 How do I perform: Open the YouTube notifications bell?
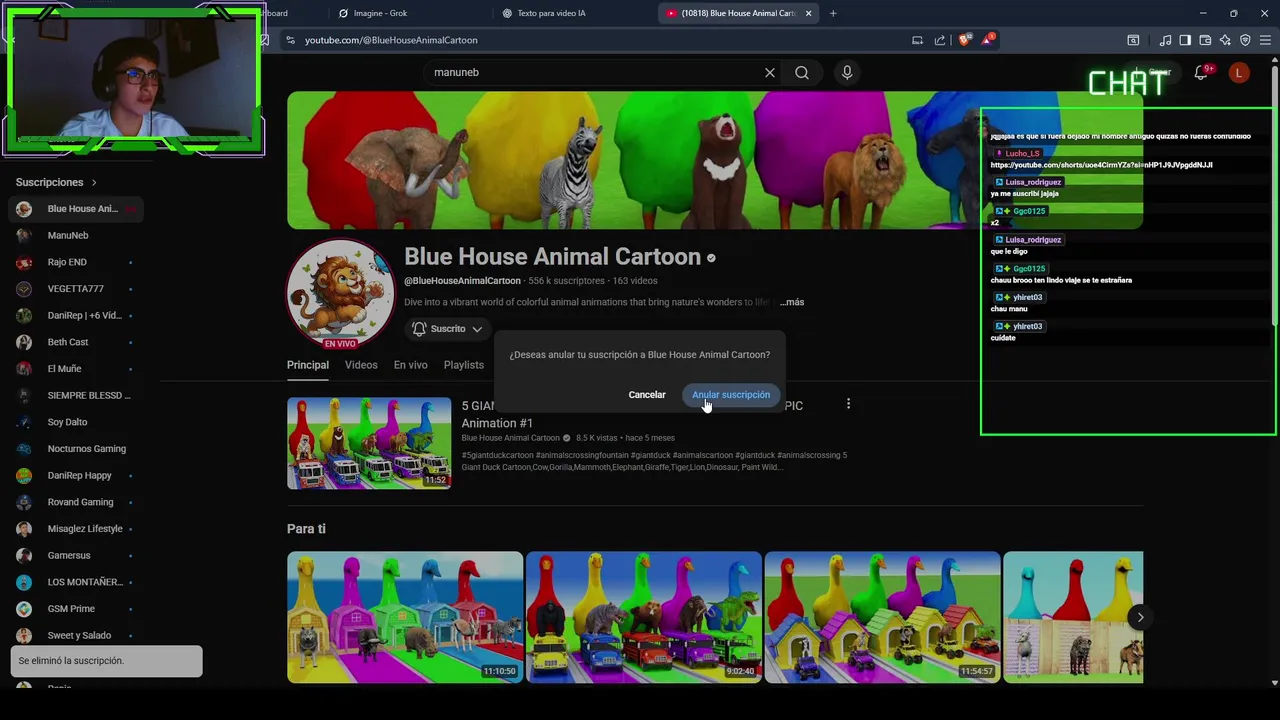1201,72
